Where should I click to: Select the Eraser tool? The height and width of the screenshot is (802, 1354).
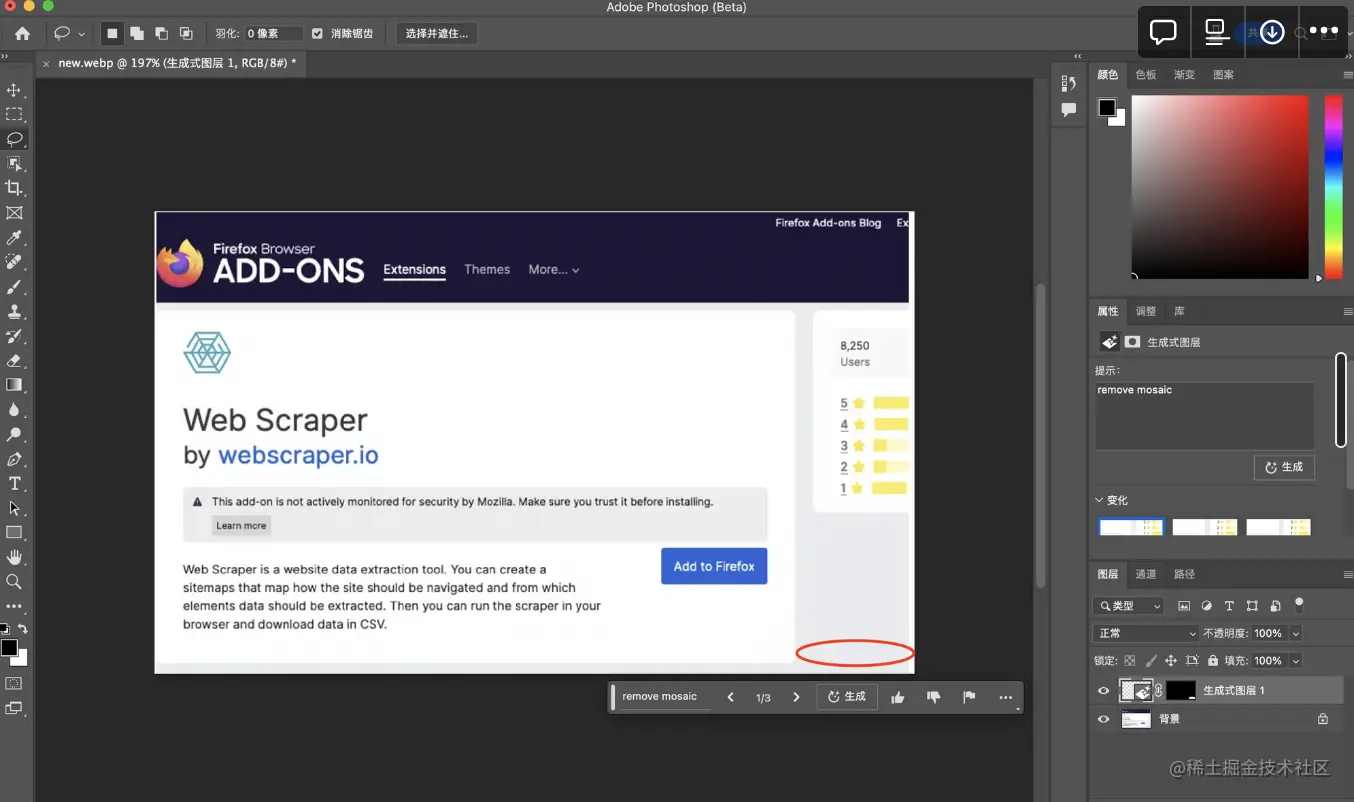[x=14, y=360]
